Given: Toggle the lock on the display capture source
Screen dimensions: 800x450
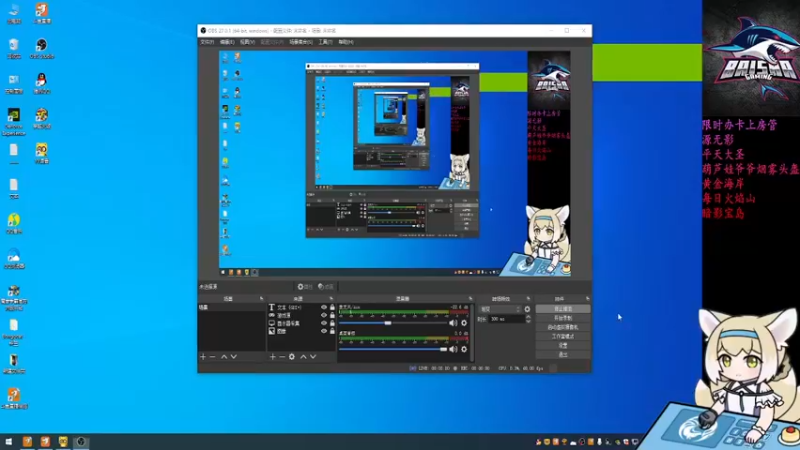Looking at the screenshot, I should [332, 323].
